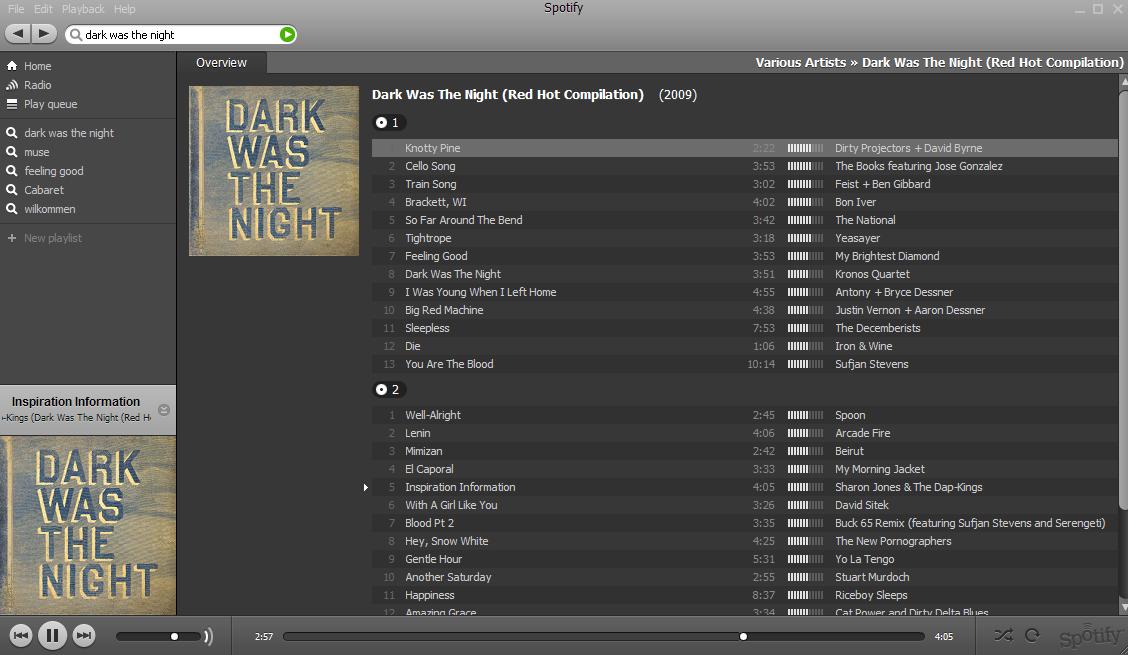The width and height of the screenshot is (1128, 655).
Task: Adjust the volume slider
Action: click(x=173, y=635)
